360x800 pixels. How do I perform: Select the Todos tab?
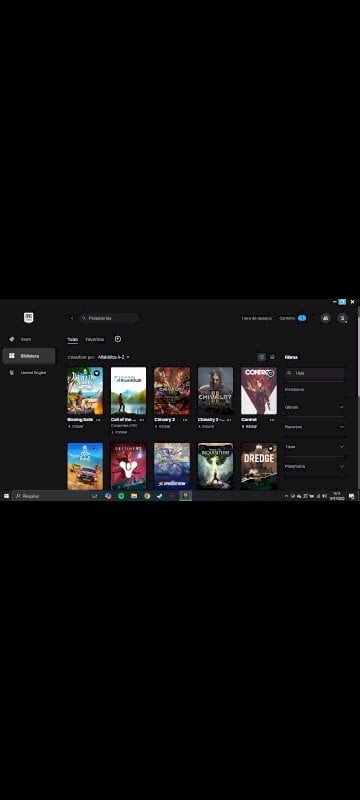(x=73, y=339)
